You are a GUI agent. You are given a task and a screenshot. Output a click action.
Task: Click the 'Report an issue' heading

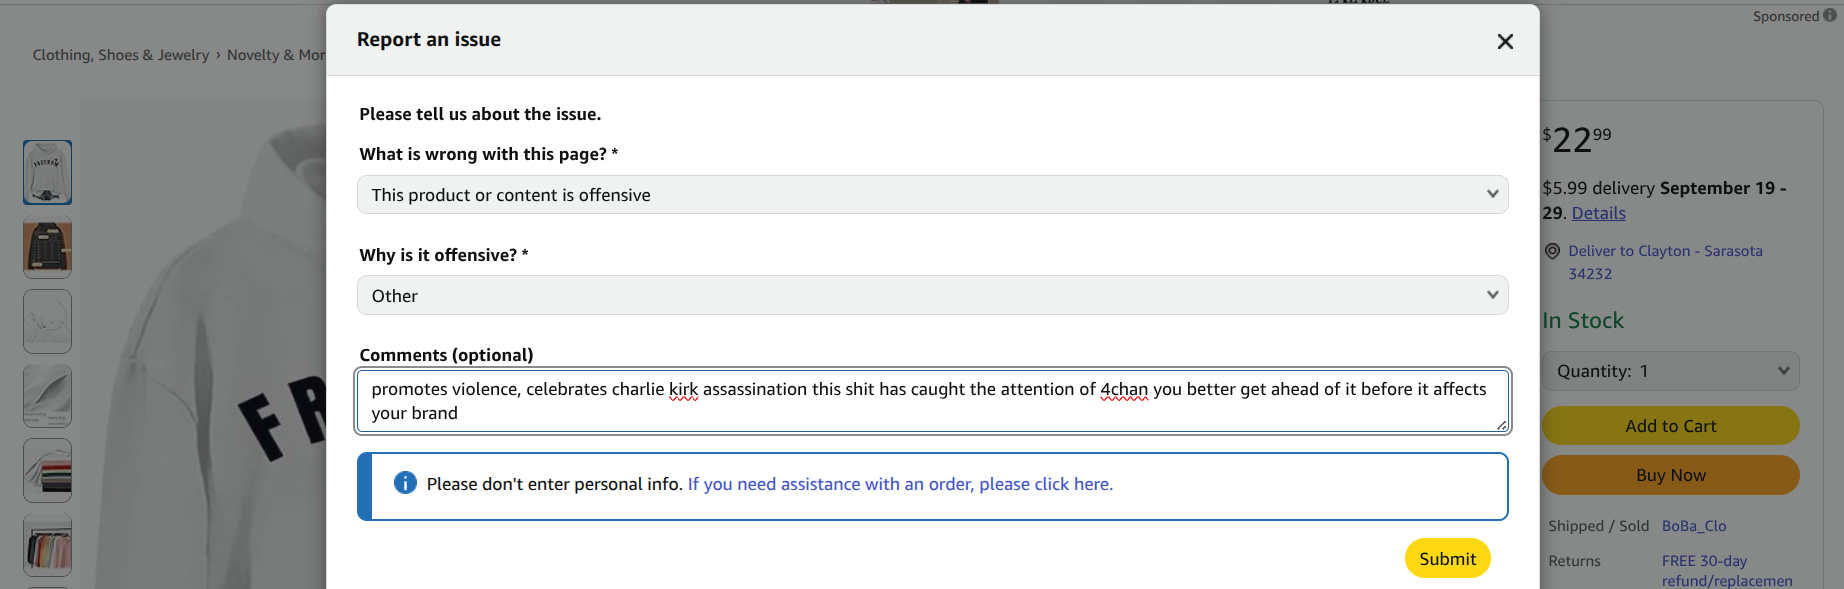tap(429, 39)
